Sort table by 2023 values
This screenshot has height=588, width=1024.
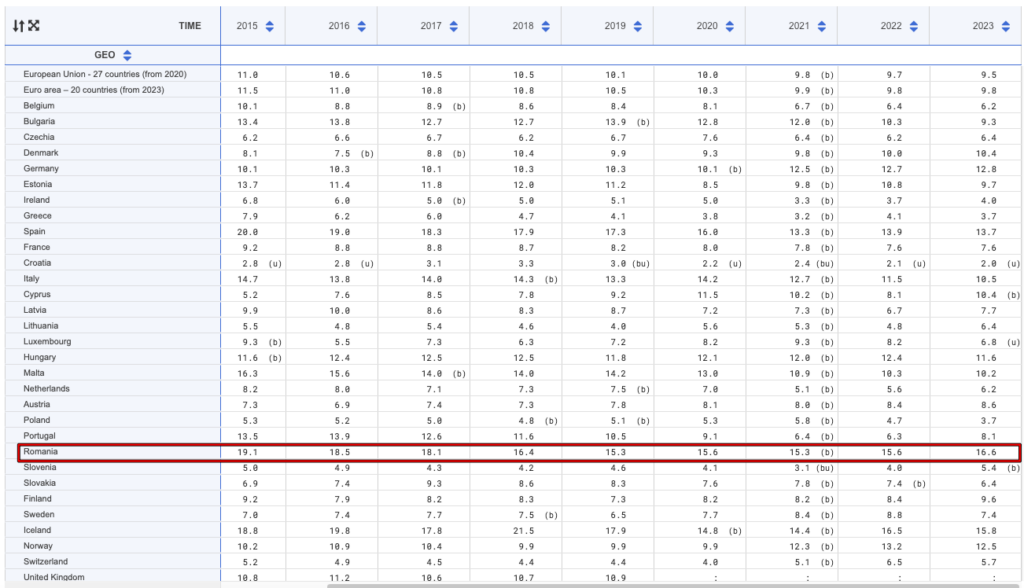(x=1004, y=26)
